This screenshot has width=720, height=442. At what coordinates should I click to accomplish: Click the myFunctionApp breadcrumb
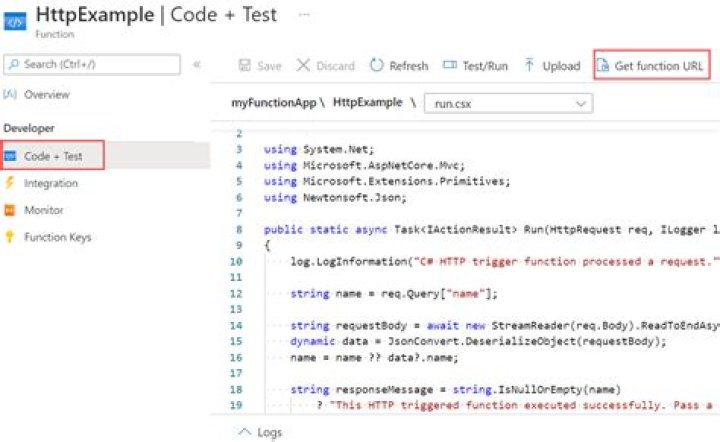[x=274, y=102]
